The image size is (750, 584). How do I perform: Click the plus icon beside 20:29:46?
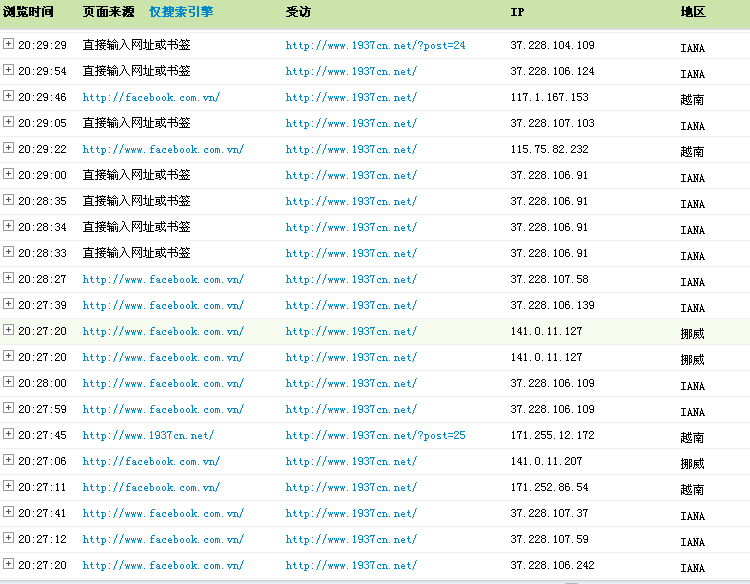(x=9, y=96)
